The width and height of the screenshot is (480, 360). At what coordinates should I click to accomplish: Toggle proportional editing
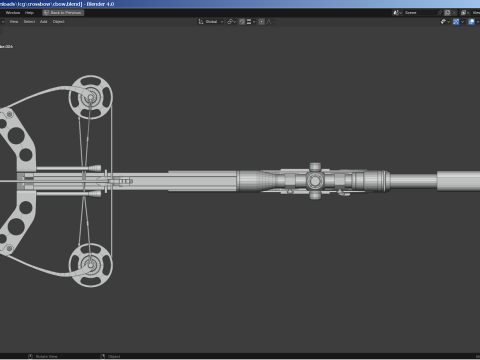[x=262, y=22]
